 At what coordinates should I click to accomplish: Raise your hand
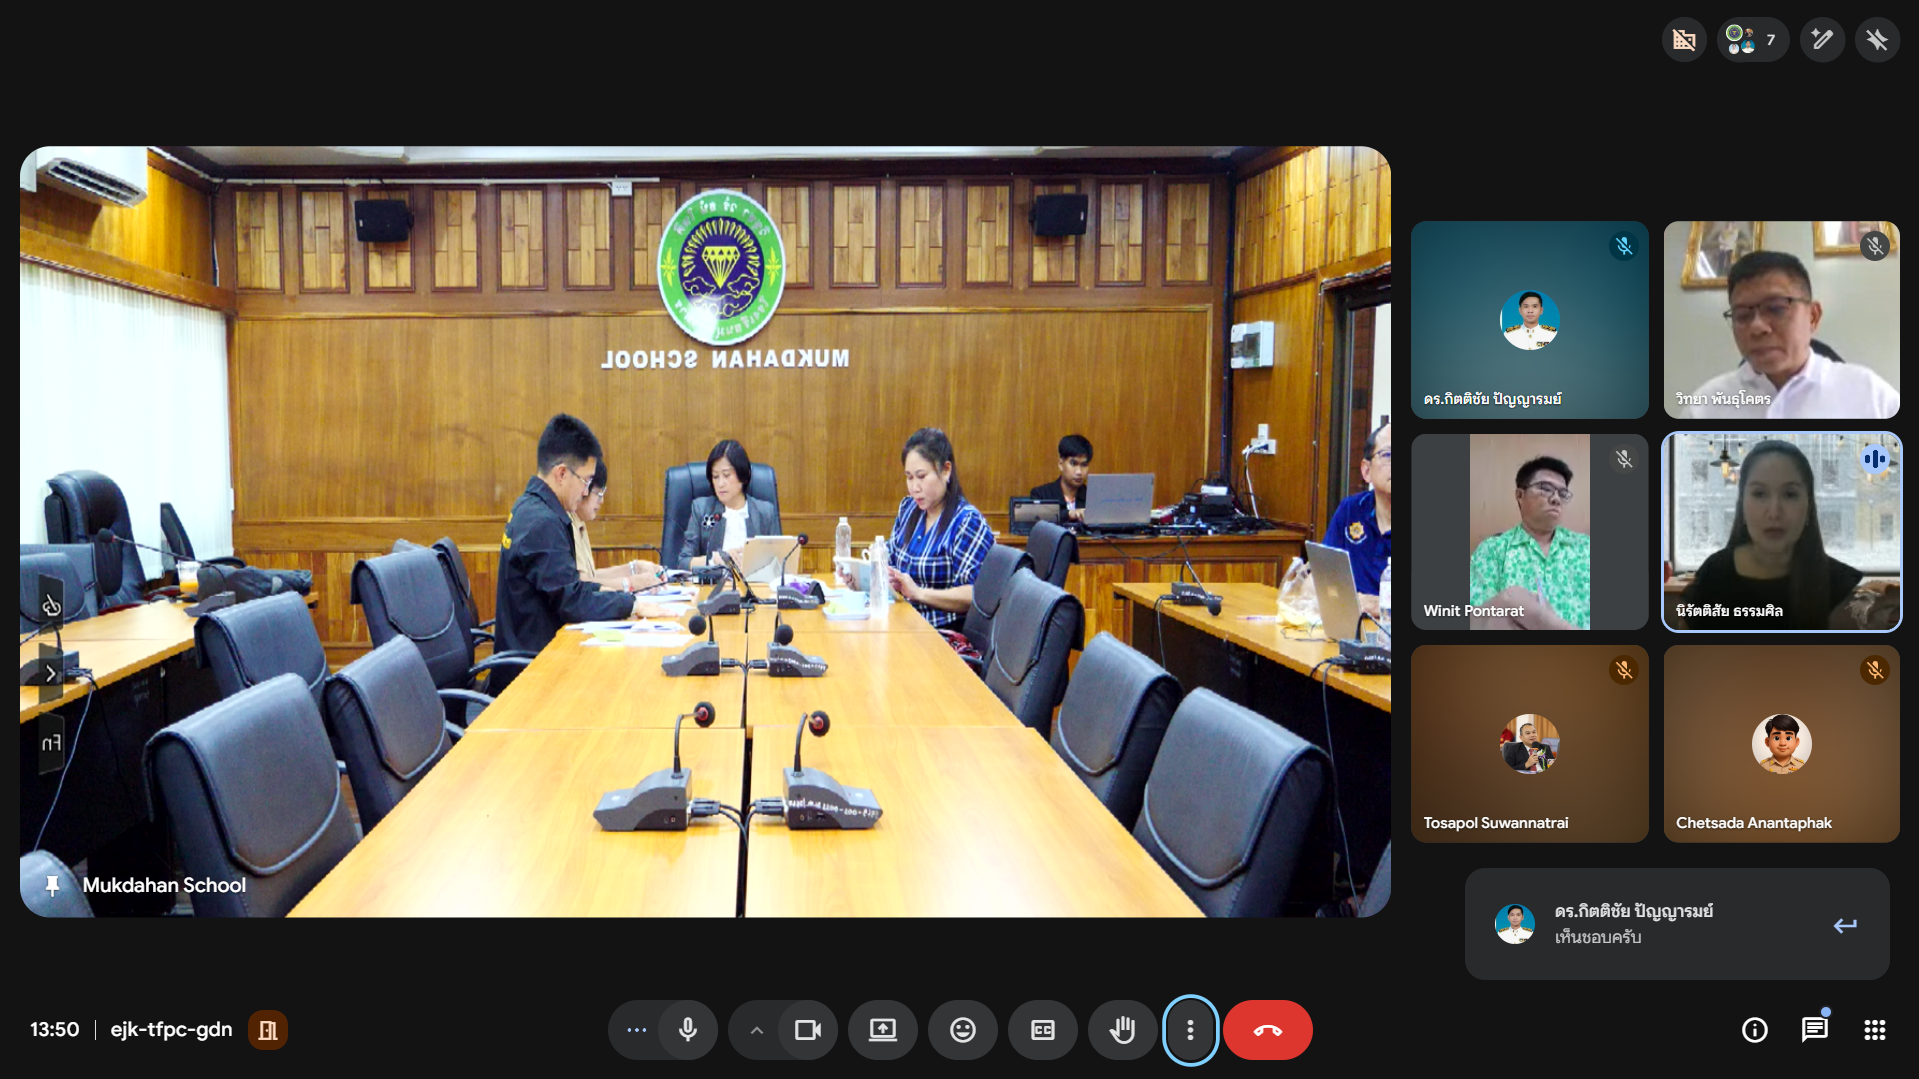1122,1030
